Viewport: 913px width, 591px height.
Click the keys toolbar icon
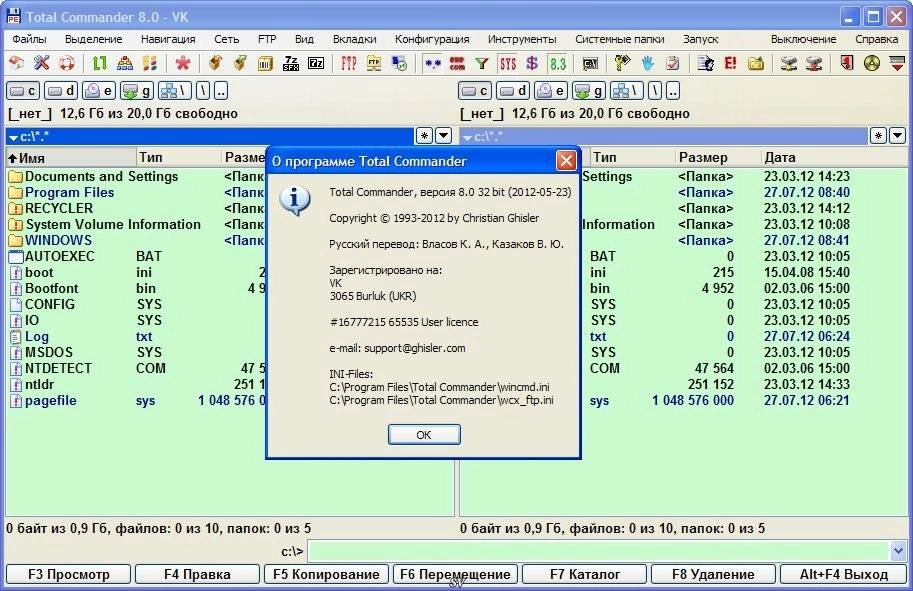(622, 63)
